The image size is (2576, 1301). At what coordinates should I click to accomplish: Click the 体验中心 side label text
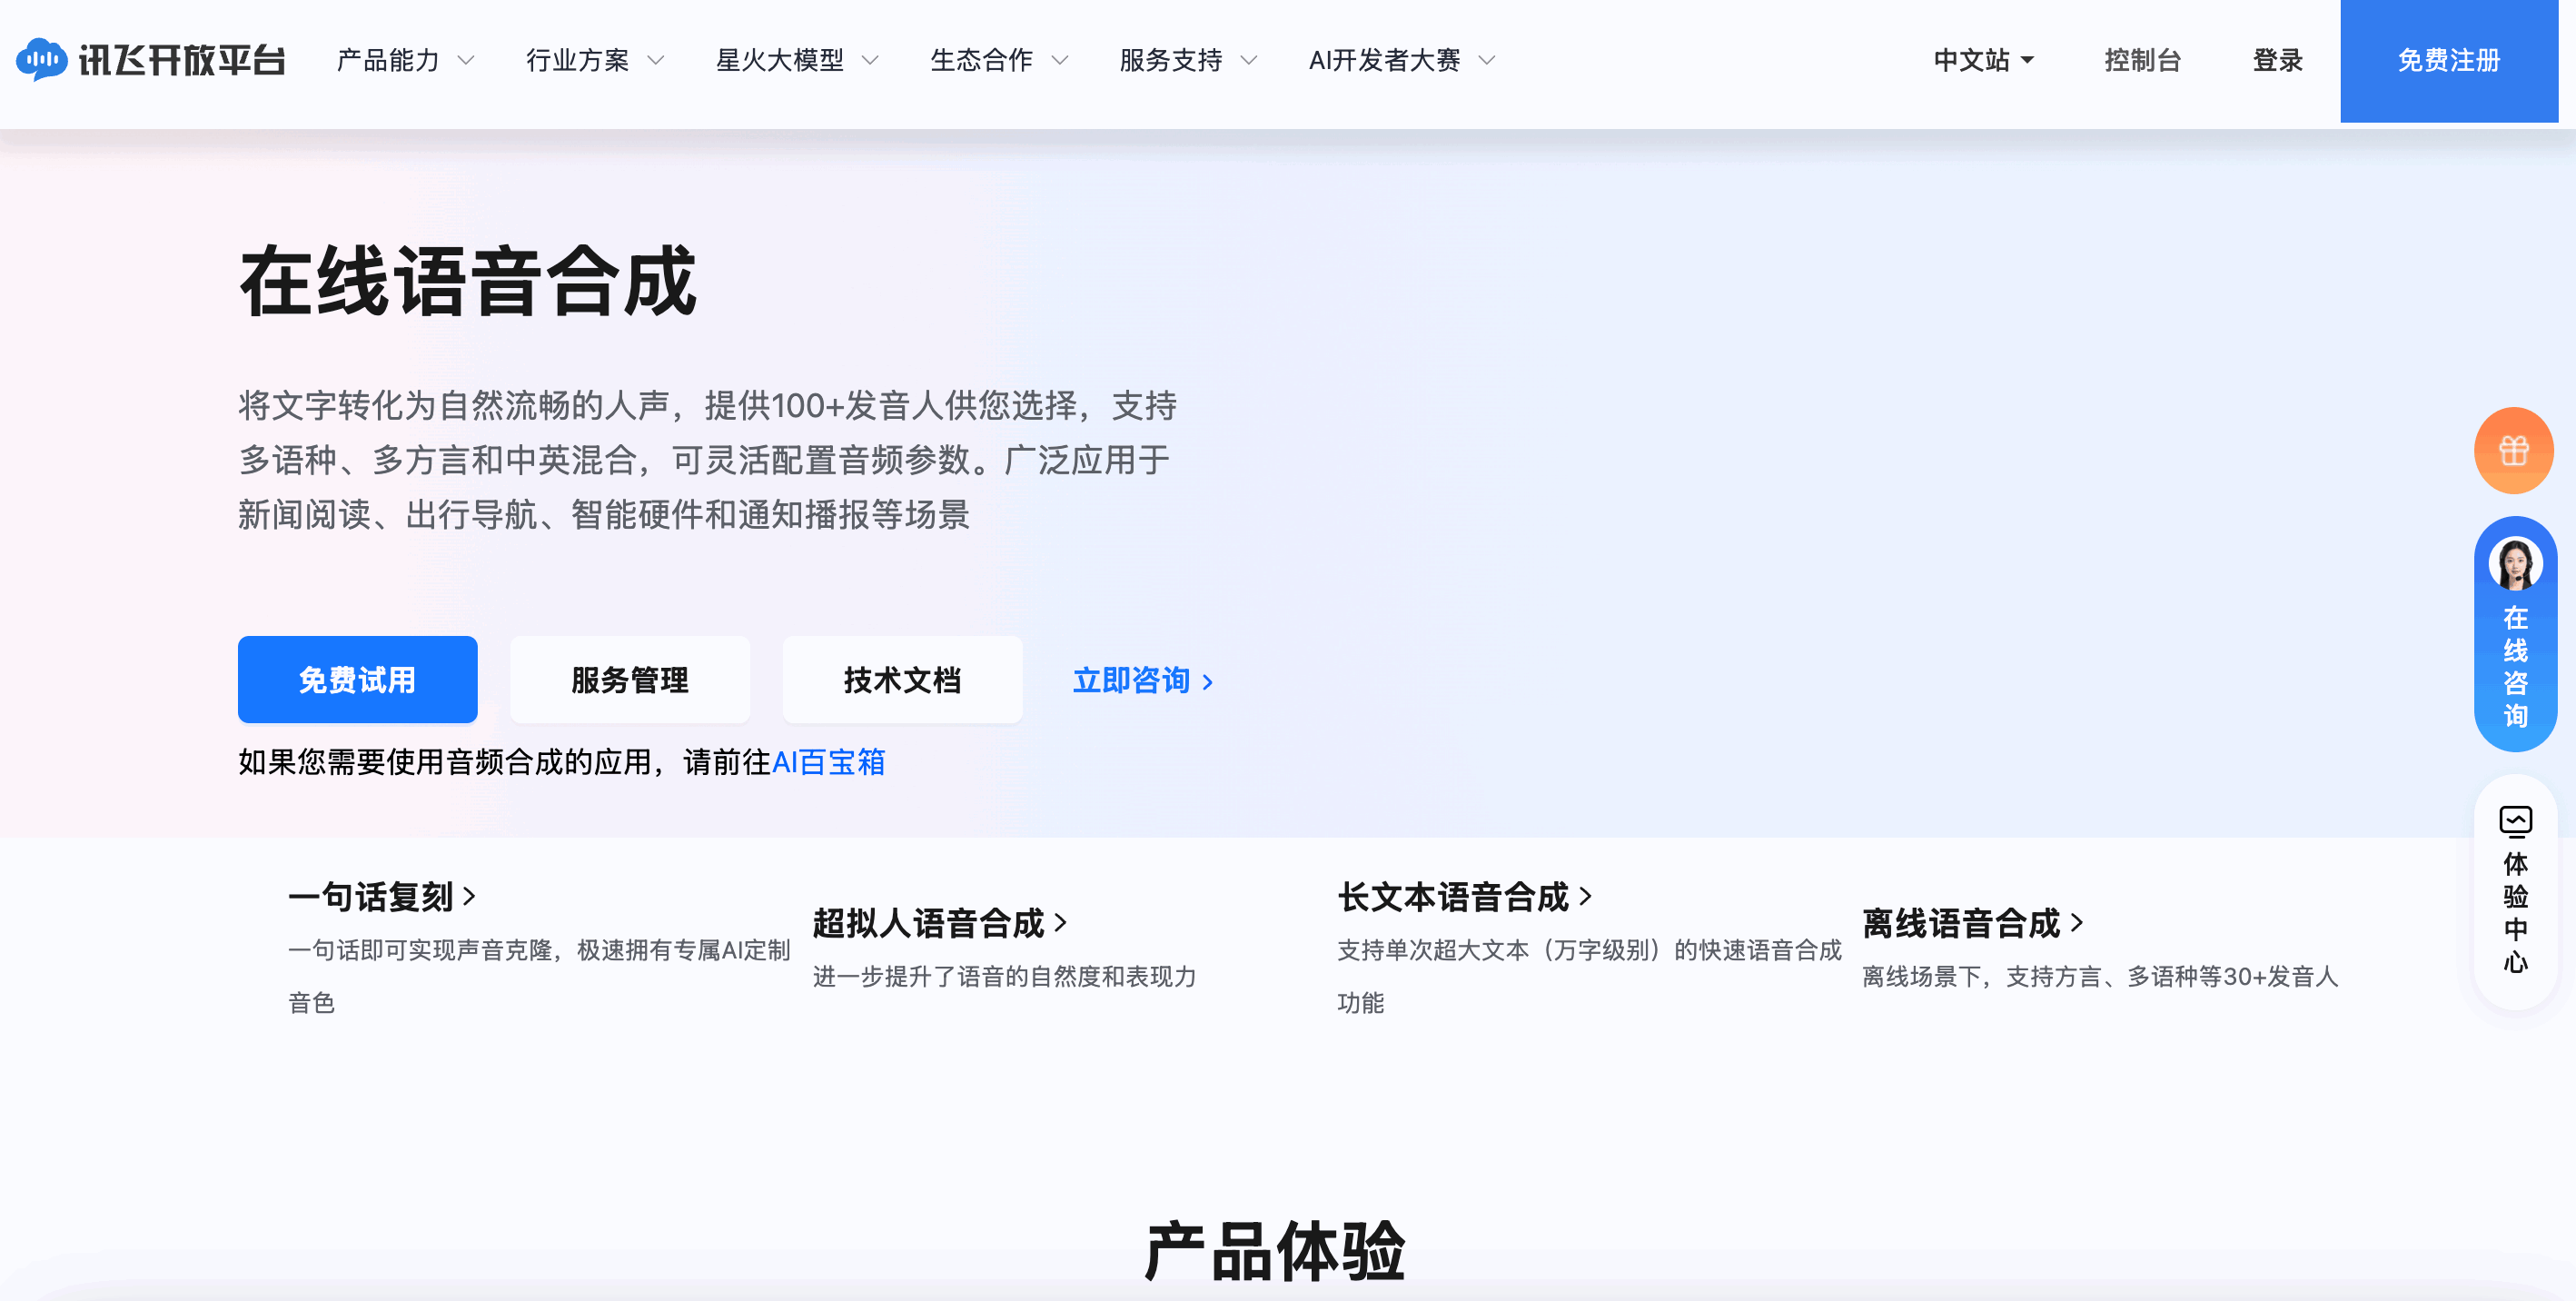click(x=2515, y=911)
